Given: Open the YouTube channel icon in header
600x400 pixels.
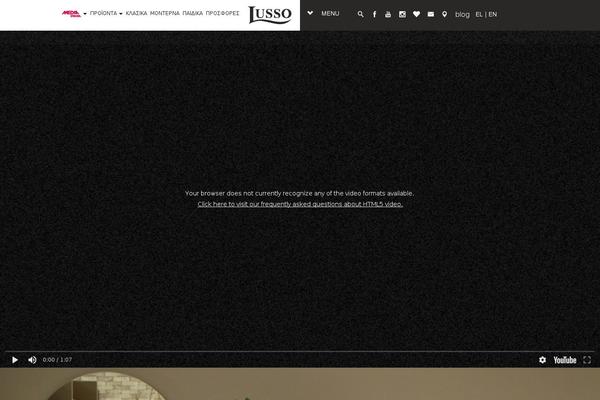Looking at the screenshot, I should (x=388, y=14).
